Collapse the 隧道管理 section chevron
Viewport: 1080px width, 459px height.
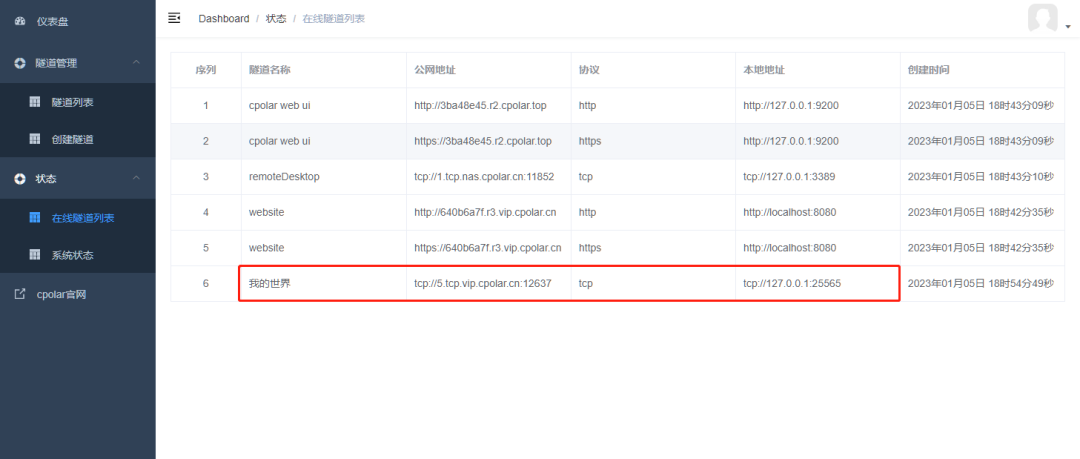pos(136,62)
